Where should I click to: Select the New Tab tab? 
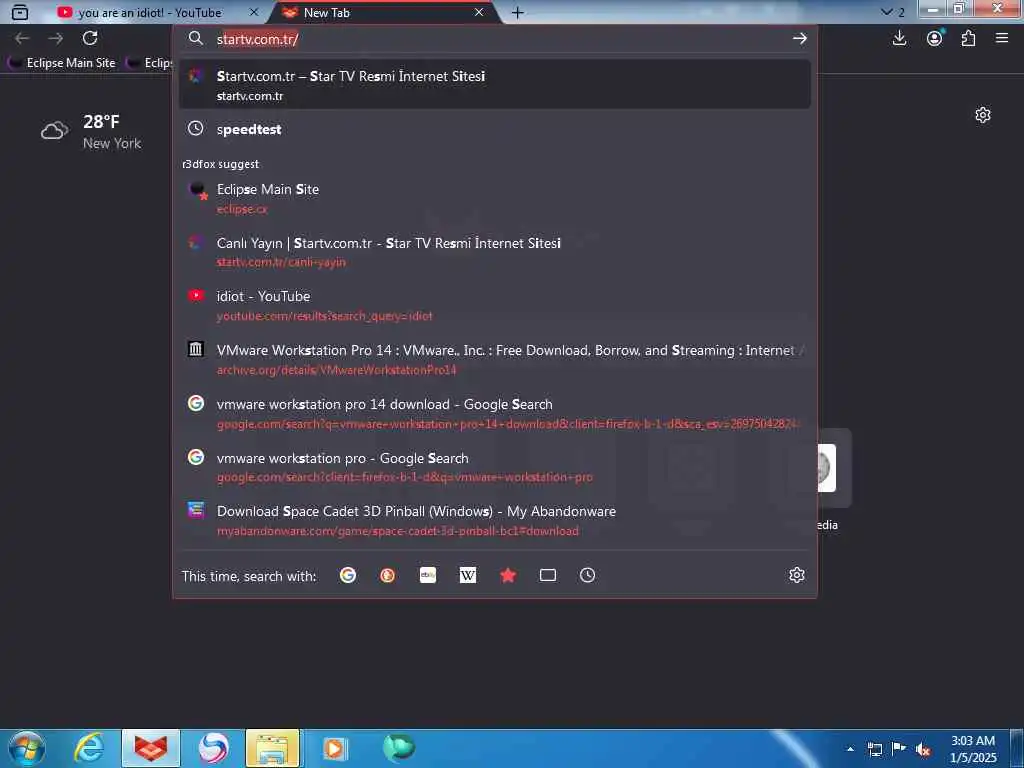[383, 12]
